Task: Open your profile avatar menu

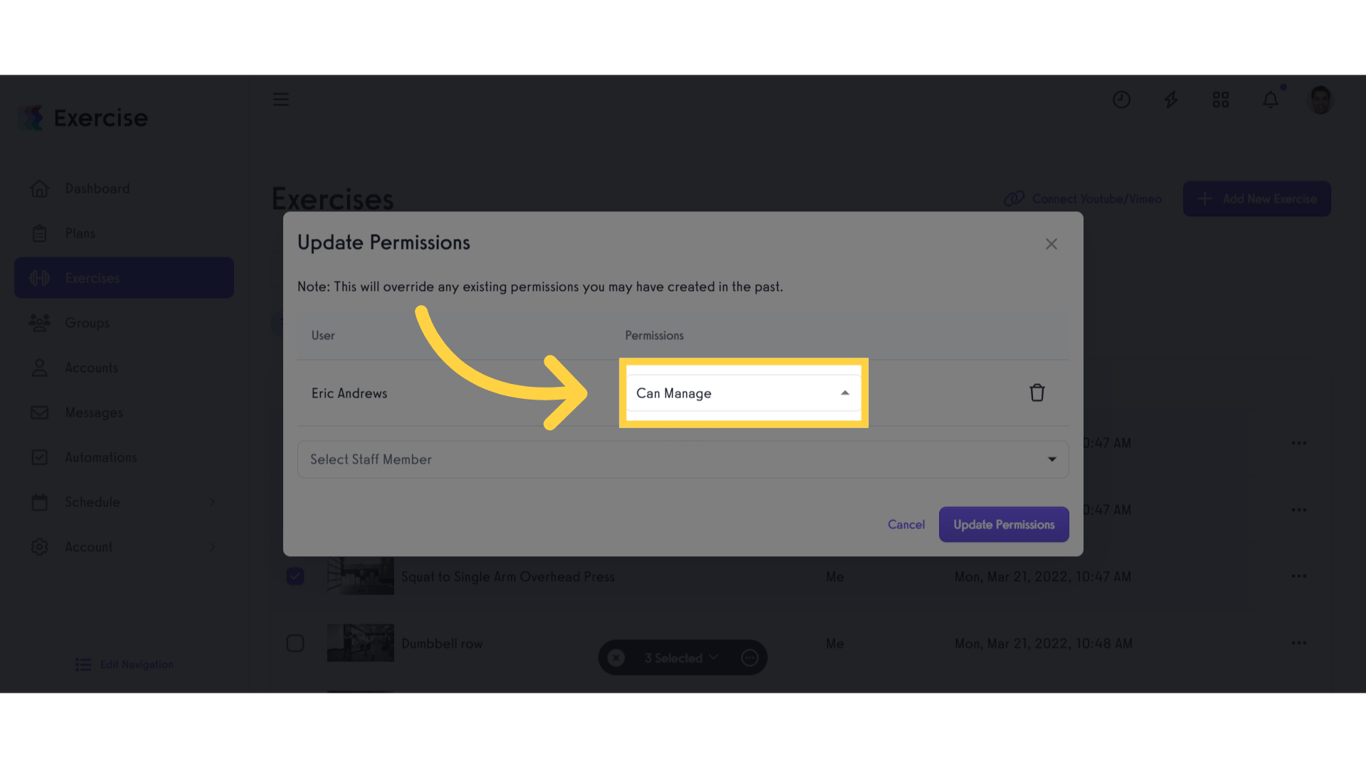Action: (1320, 99)
